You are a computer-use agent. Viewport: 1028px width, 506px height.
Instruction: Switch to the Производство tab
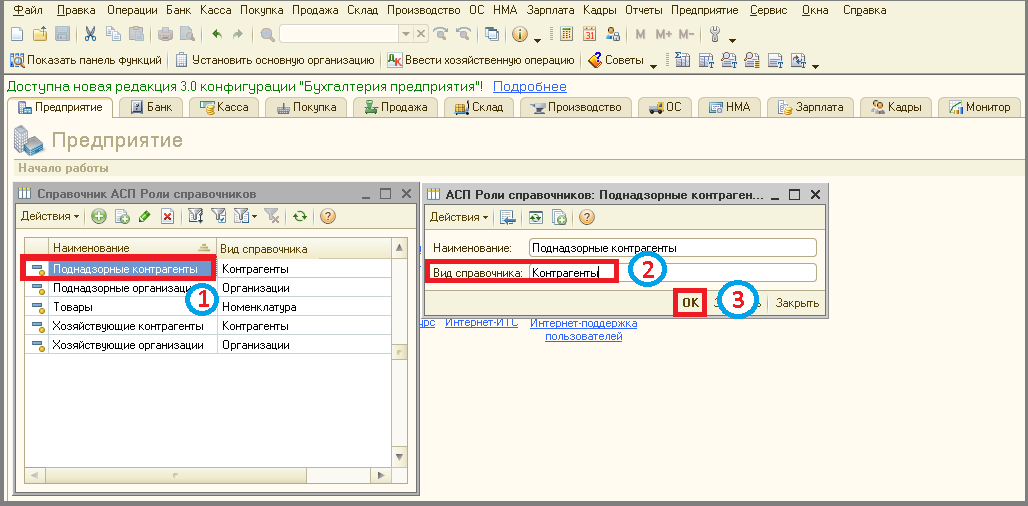[576, 107]
